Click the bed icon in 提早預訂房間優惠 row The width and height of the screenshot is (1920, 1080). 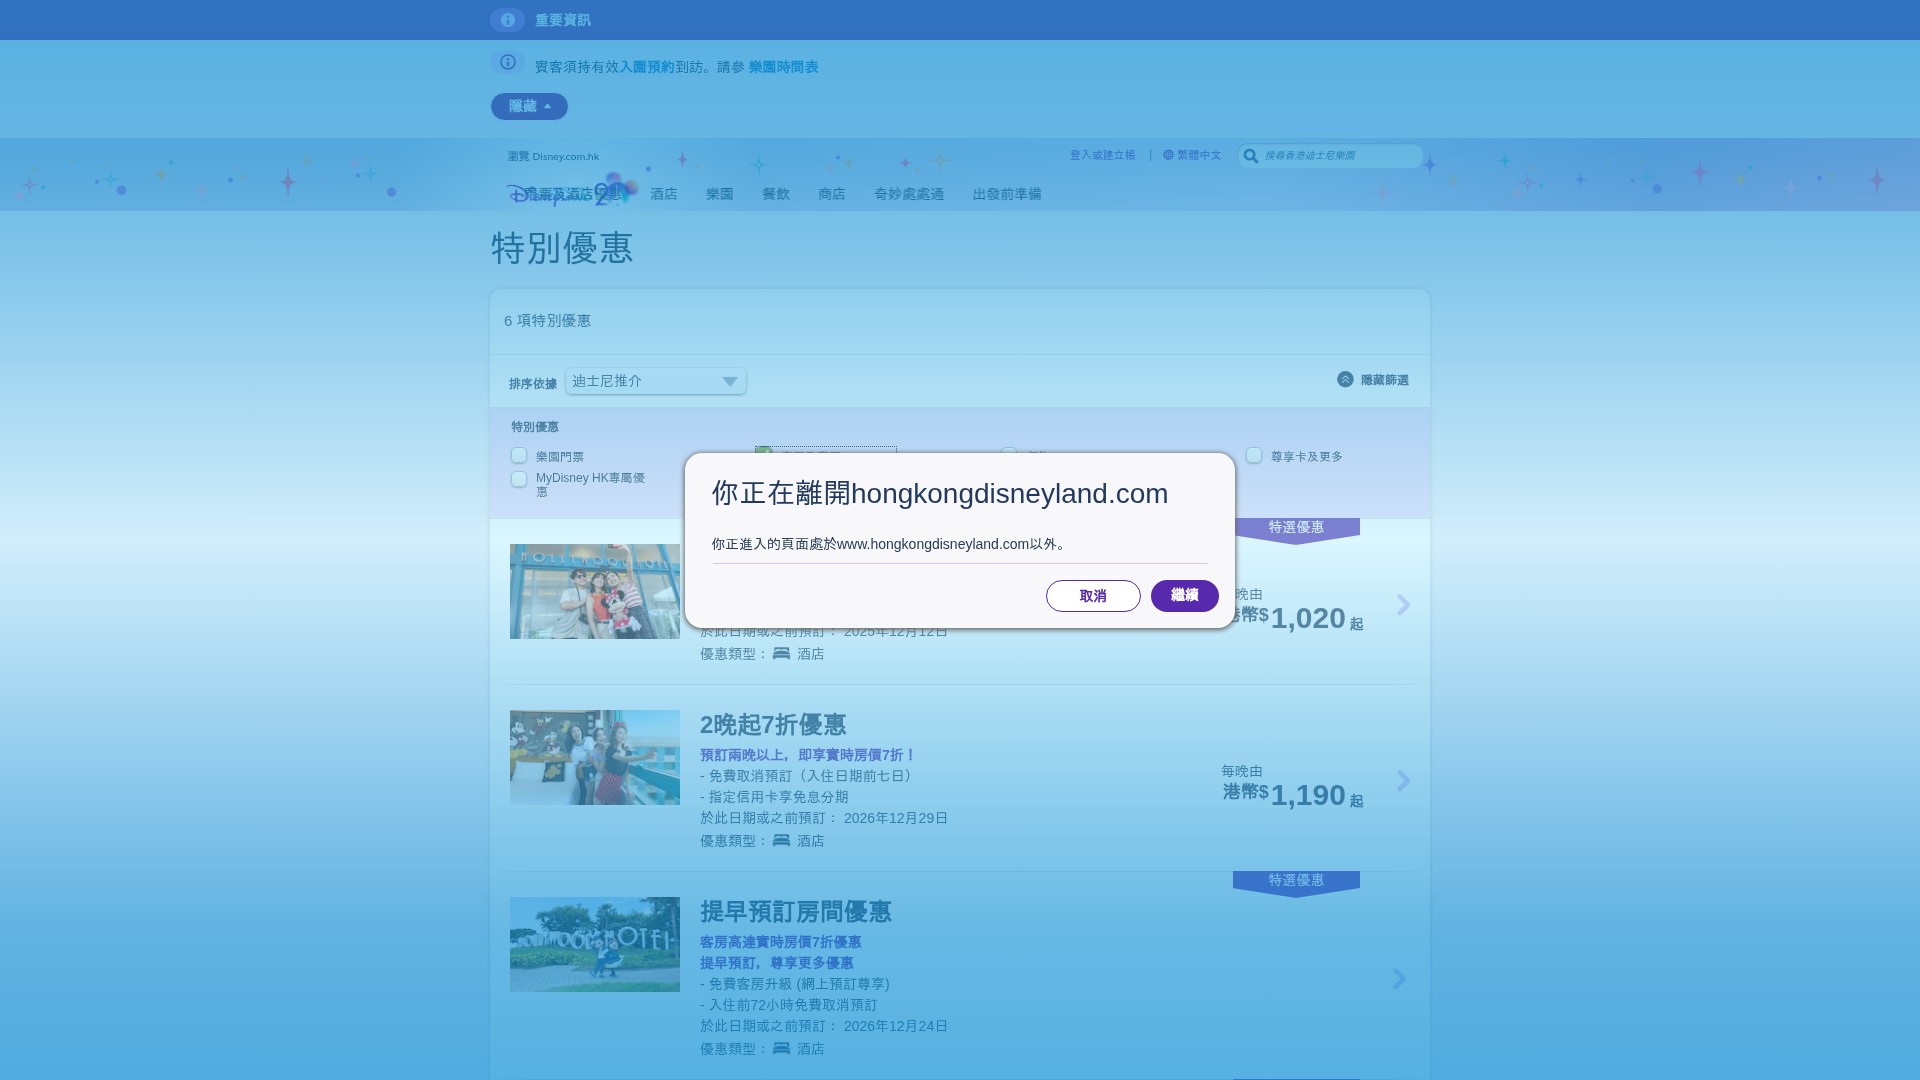point(781,1048)
